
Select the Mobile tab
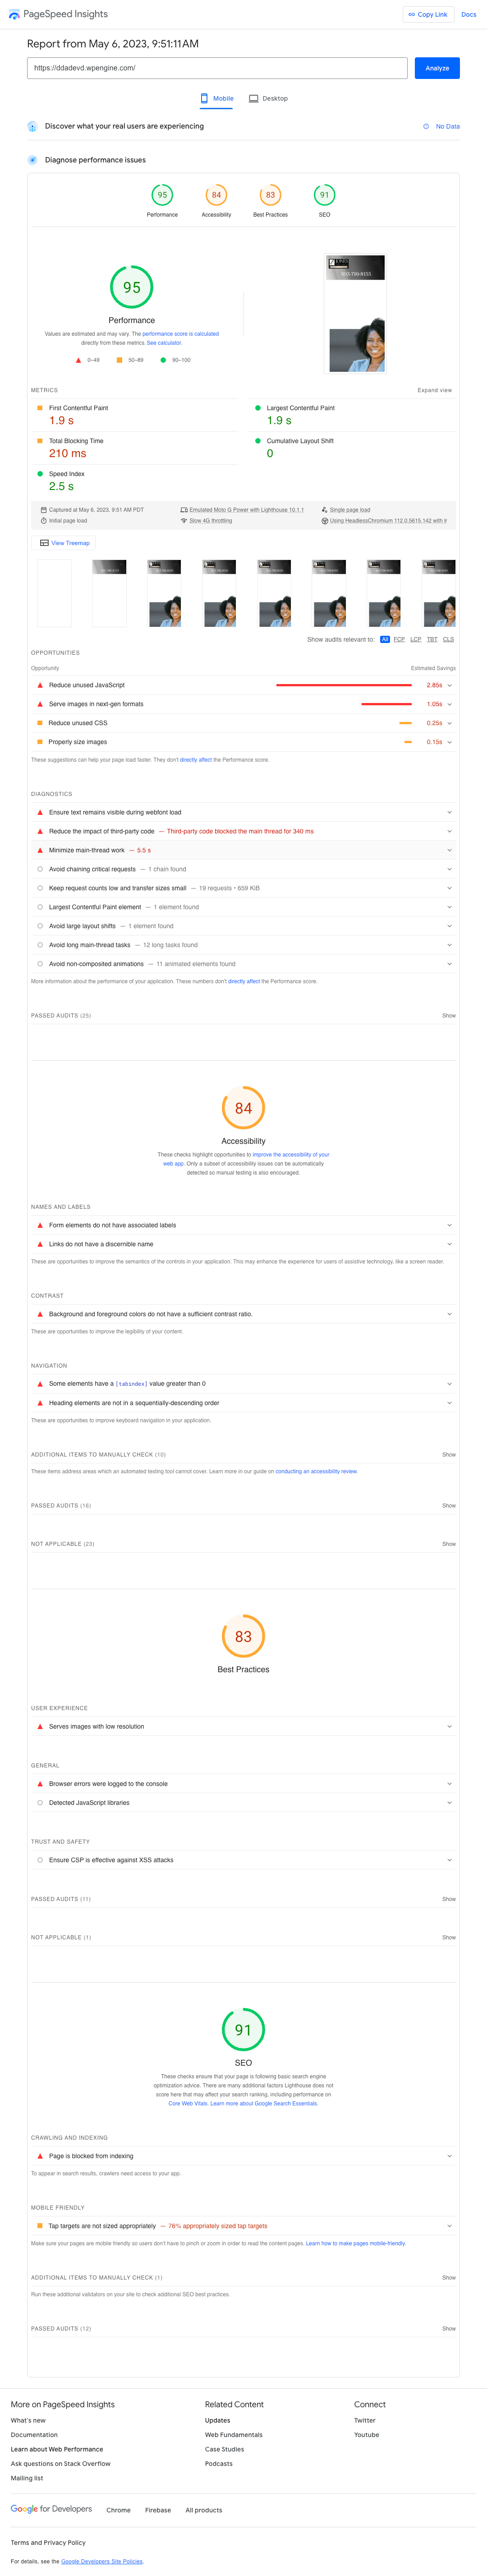[217, 99]
